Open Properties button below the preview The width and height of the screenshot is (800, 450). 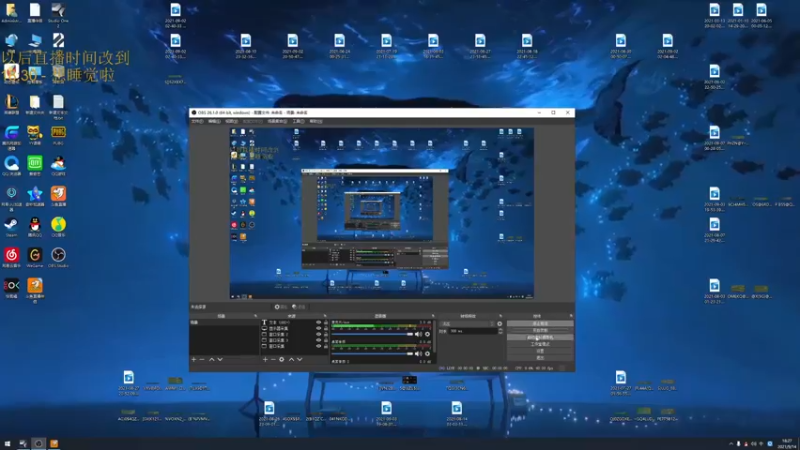pyautogui.click(x=281, y=307)
